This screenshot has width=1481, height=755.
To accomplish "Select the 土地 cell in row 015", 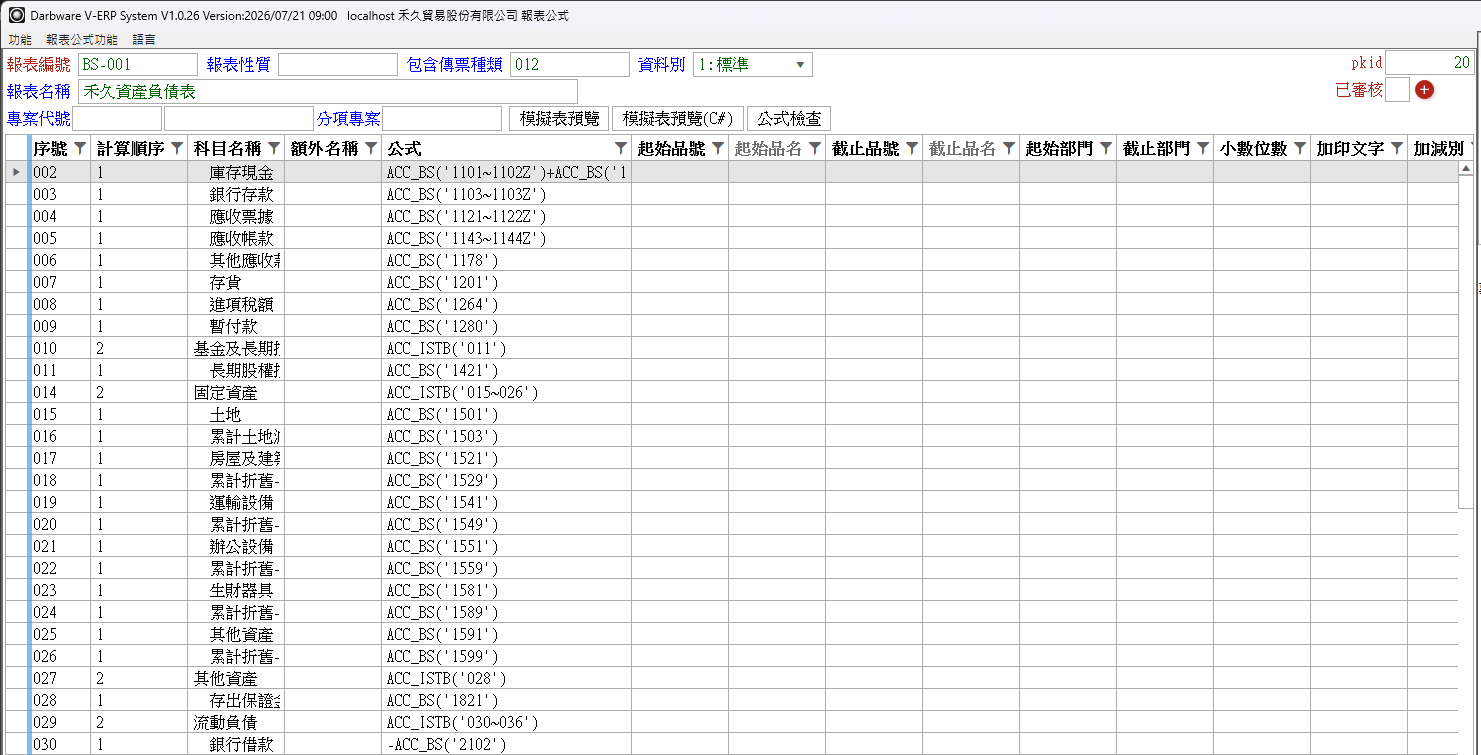I will 236,414.
